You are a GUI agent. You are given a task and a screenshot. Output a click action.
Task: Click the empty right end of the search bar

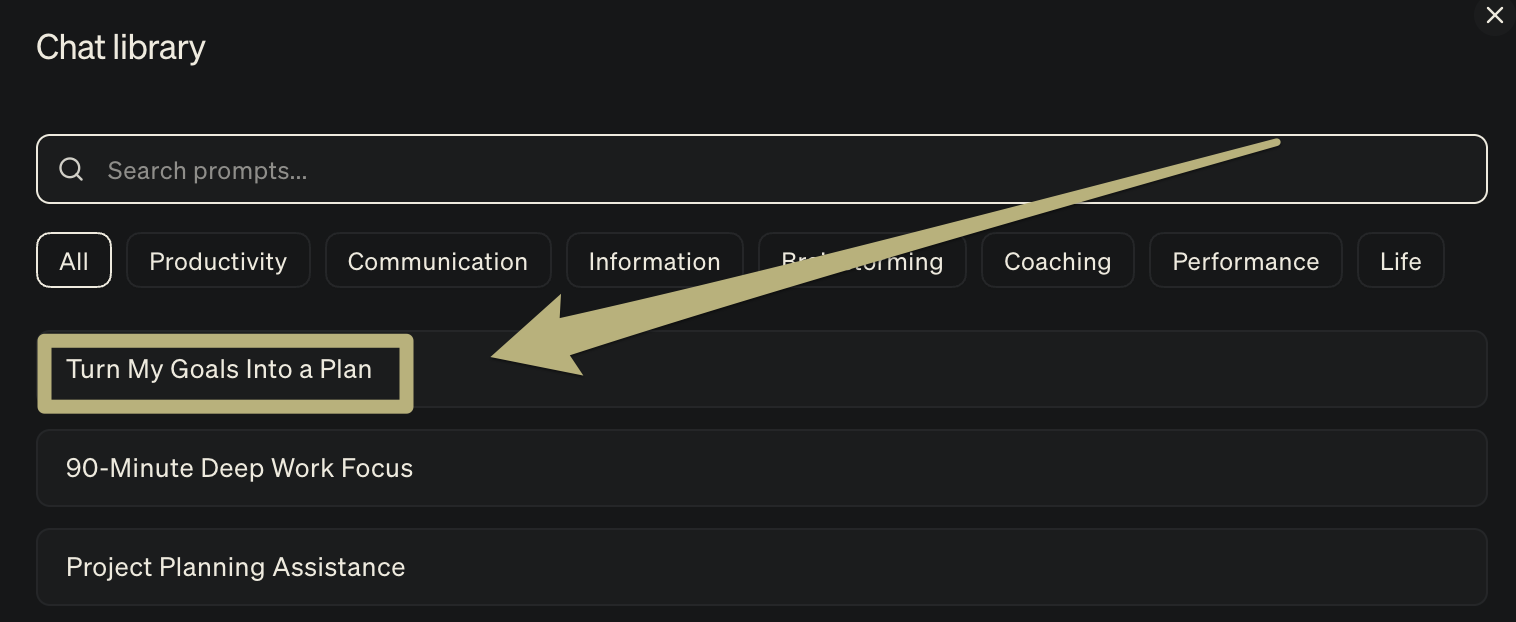[1400, 170]
